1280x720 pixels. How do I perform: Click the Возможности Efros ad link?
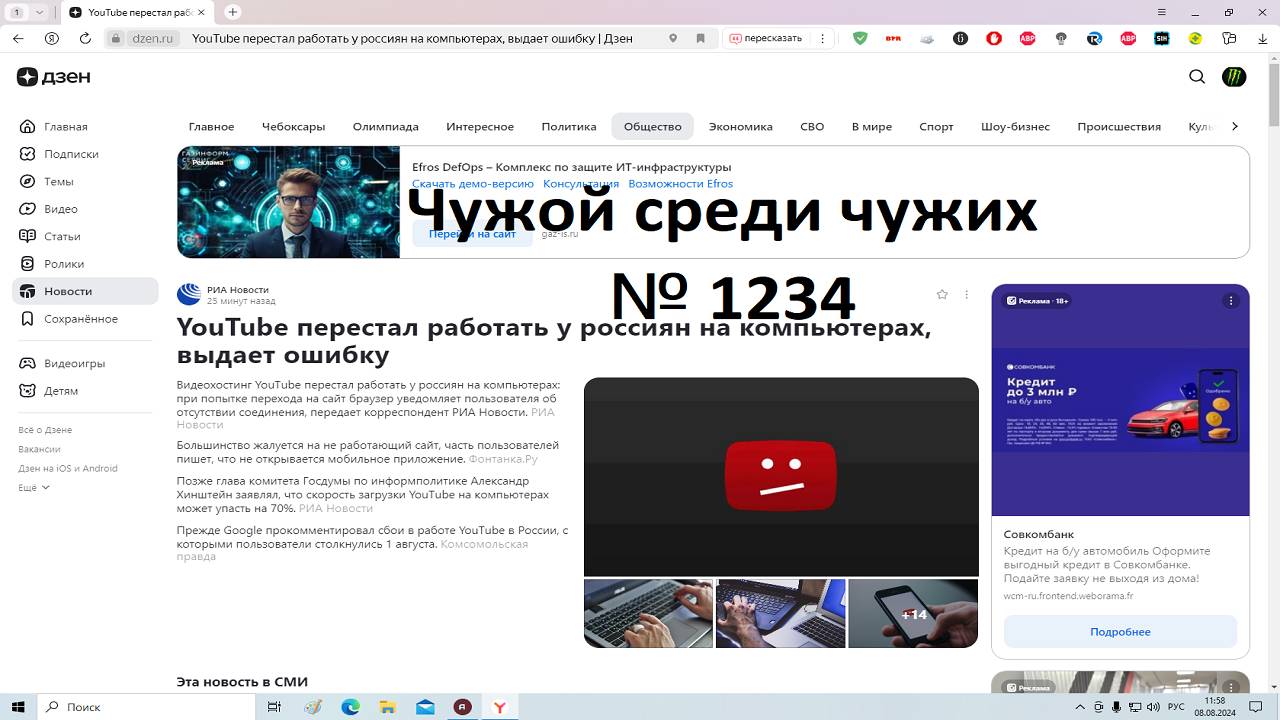[680, 184]
